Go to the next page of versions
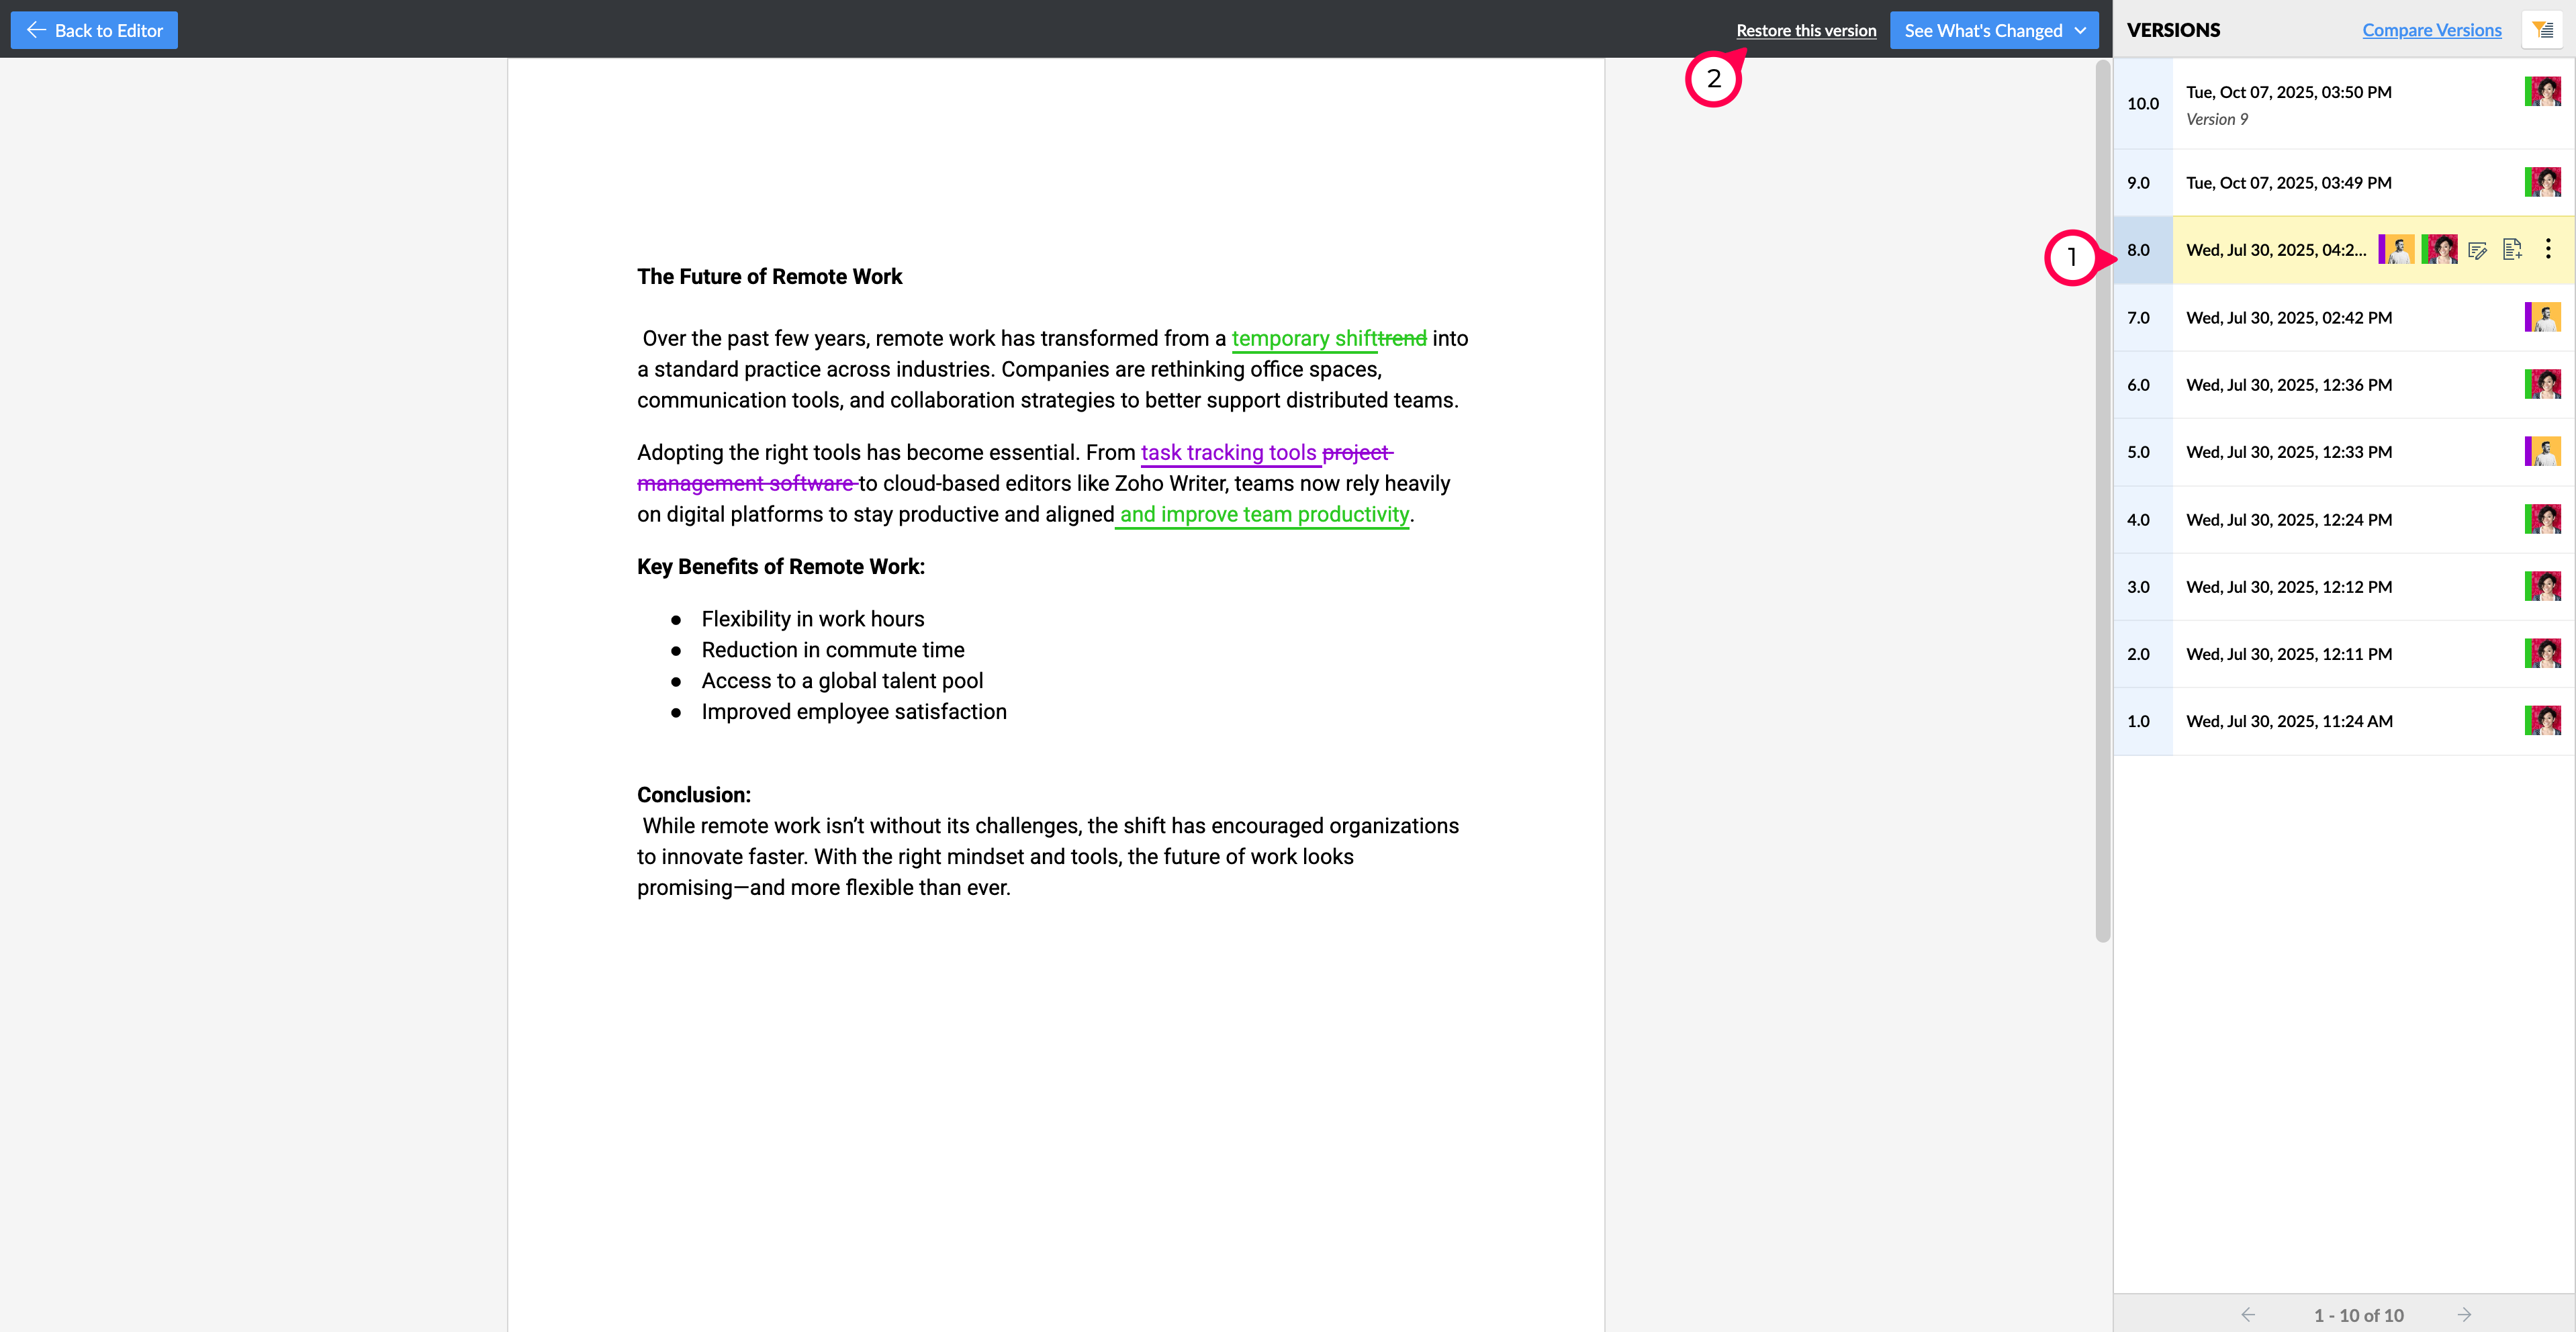This screenshot has height=1332, width=2576. pos(2464,1315)
